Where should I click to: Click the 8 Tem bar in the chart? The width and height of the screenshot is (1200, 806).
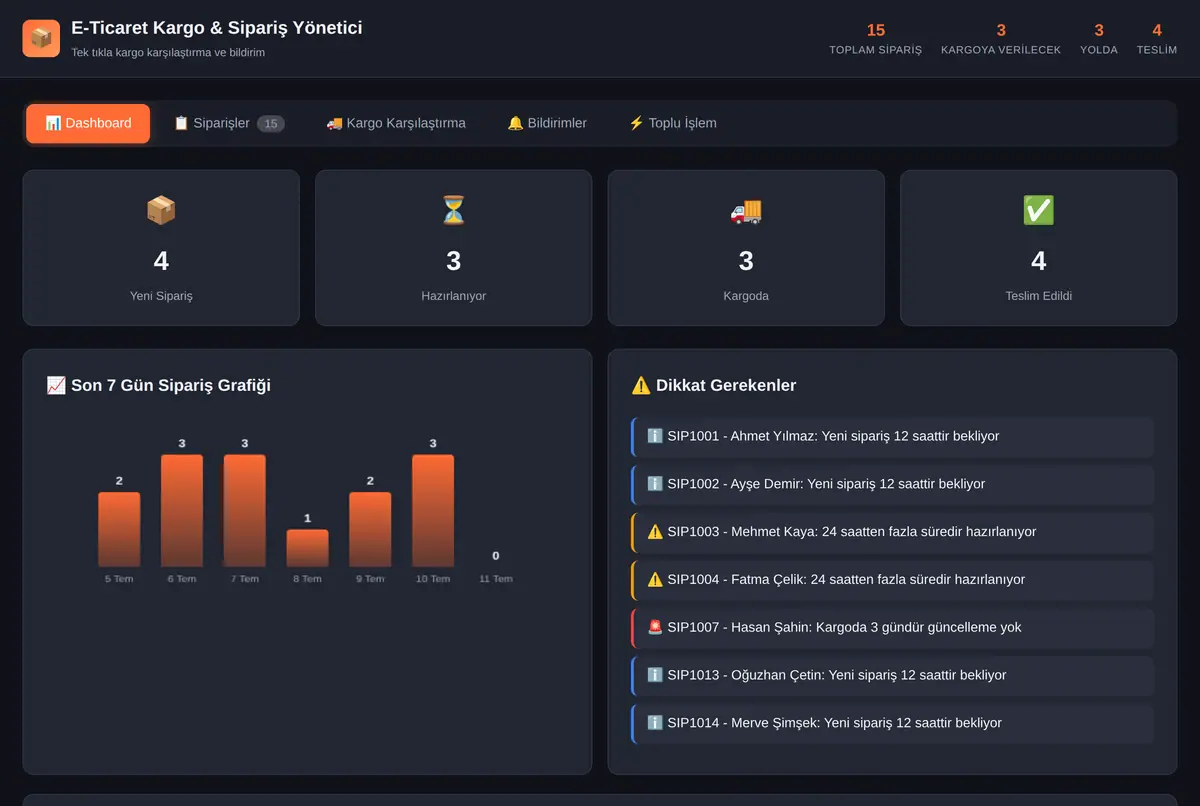coord(308,548)
